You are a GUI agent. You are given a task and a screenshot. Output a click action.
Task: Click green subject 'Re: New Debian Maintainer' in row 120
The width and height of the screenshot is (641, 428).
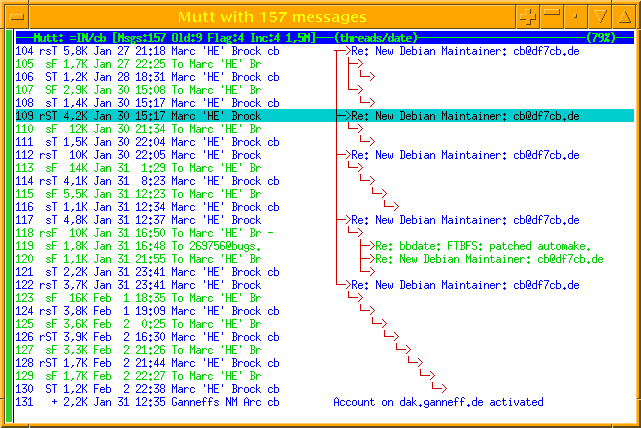click(x=489, y=259)
